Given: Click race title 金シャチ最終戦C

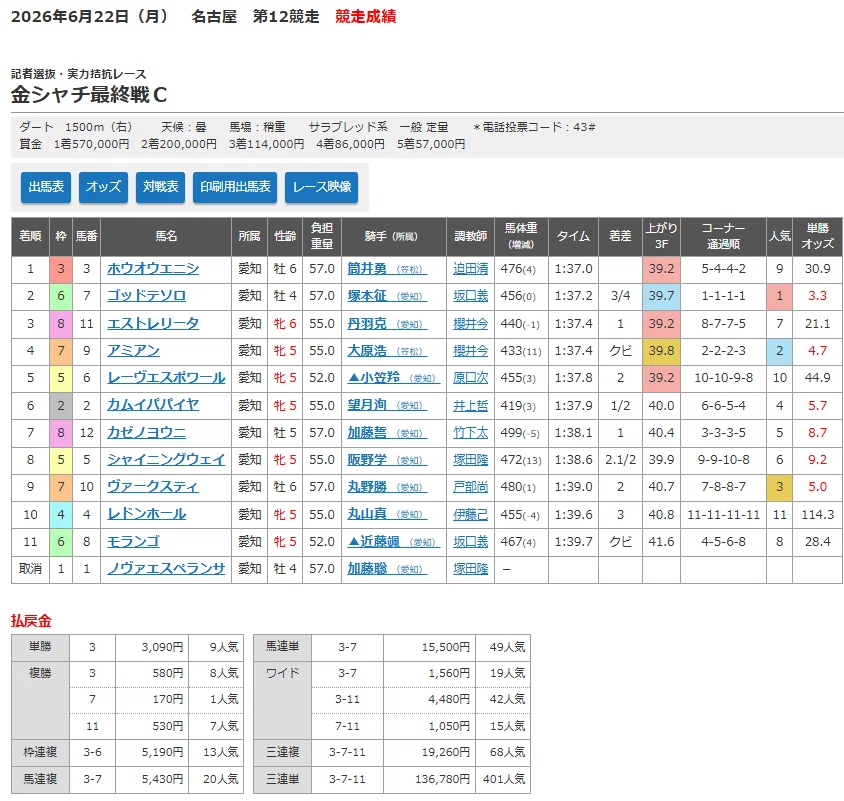Looking at the screenshot, I should [x=89, y=95].
